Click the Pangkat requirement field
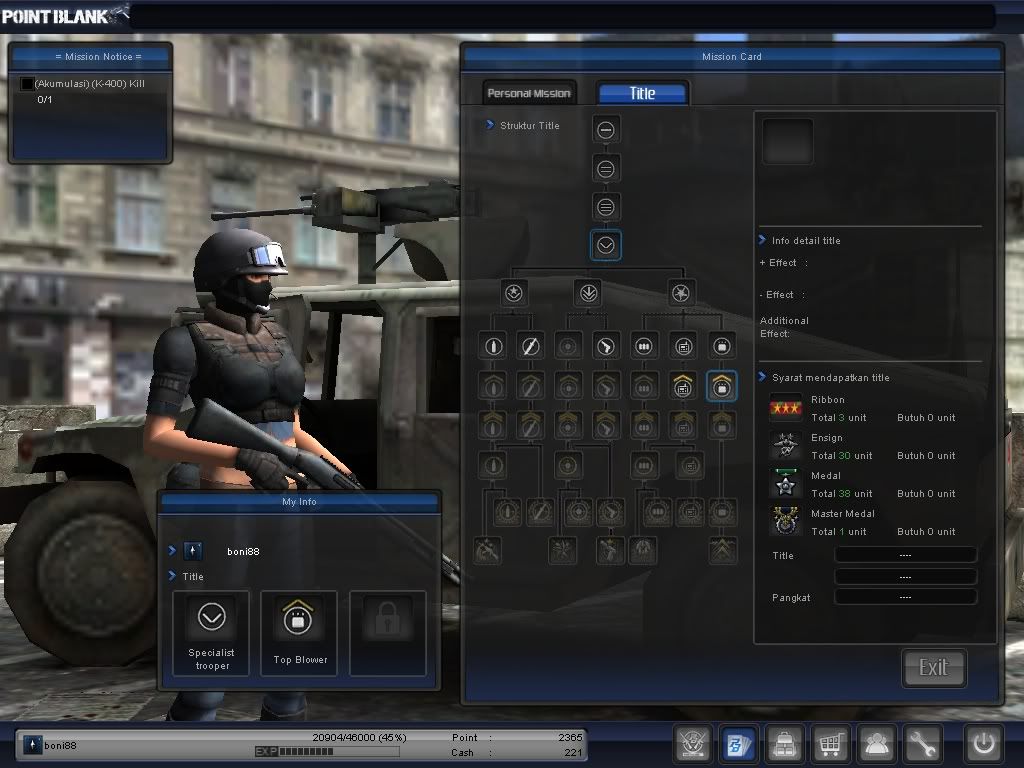1024x768 pixels. (x=905, y=597)
